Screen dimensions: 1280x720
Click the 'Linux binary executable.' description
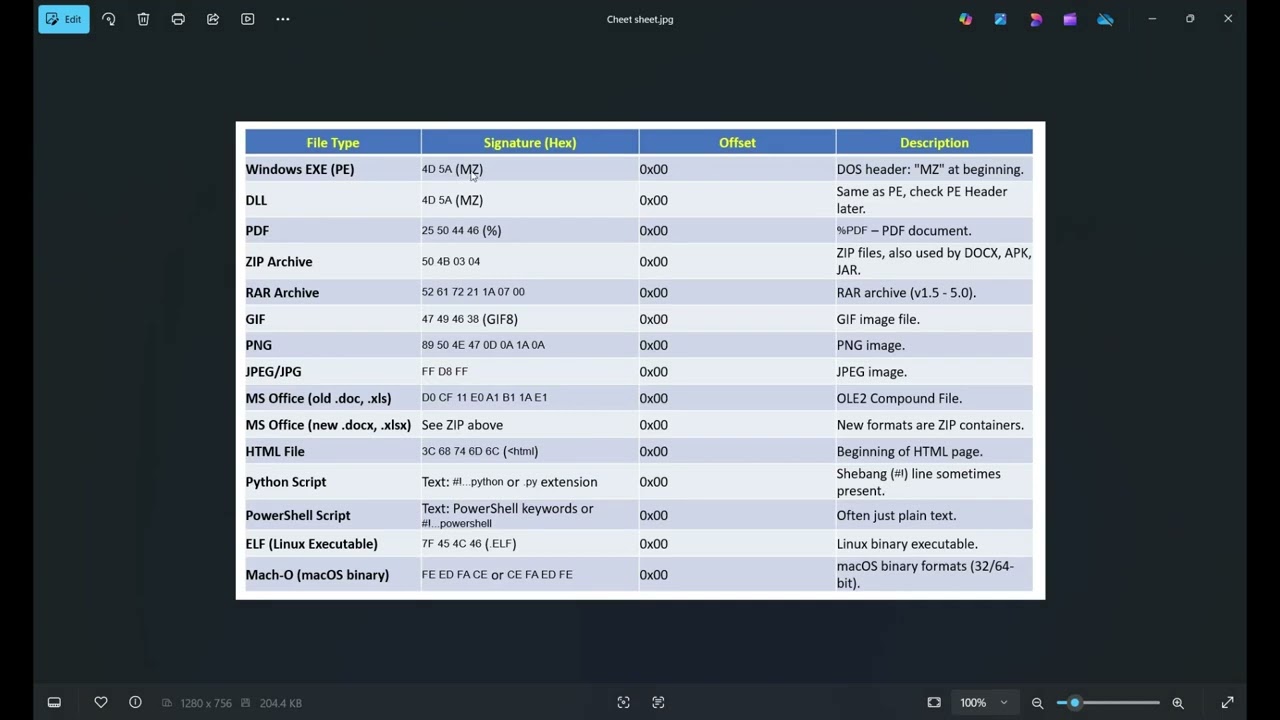(907, 544)
